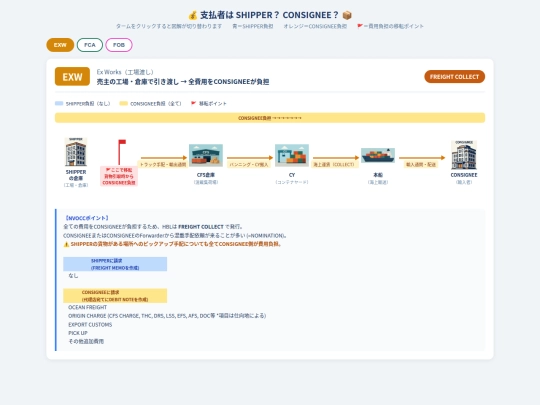540x405 pixels.
Task: Select the EXW term tab
Action: pyautogui.click(x=60, y=45)
